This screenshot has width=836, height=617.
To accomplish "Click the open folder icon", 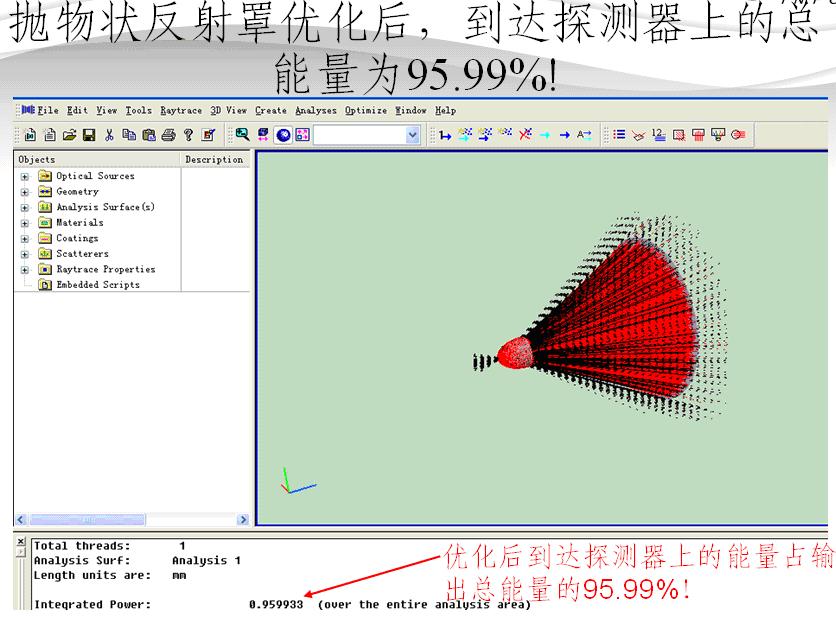I will [x=69, y=135].
